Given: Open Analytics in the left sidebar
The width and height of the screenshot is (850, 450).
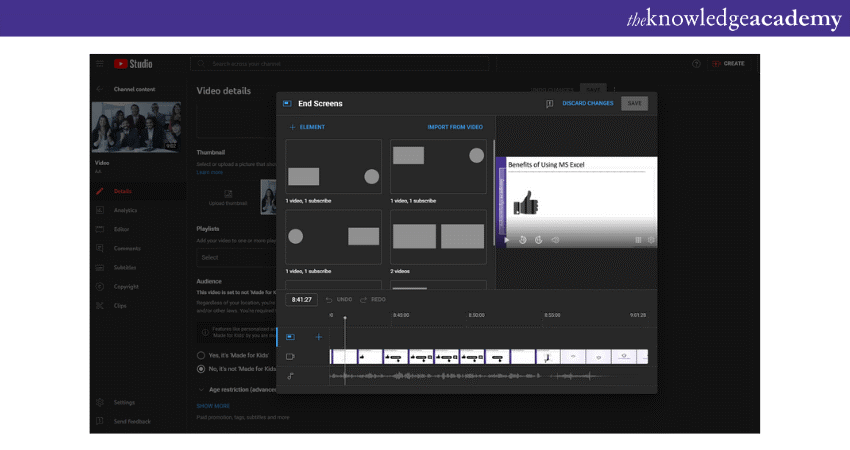Looking at the screenshot, I should tap(125, 210).
